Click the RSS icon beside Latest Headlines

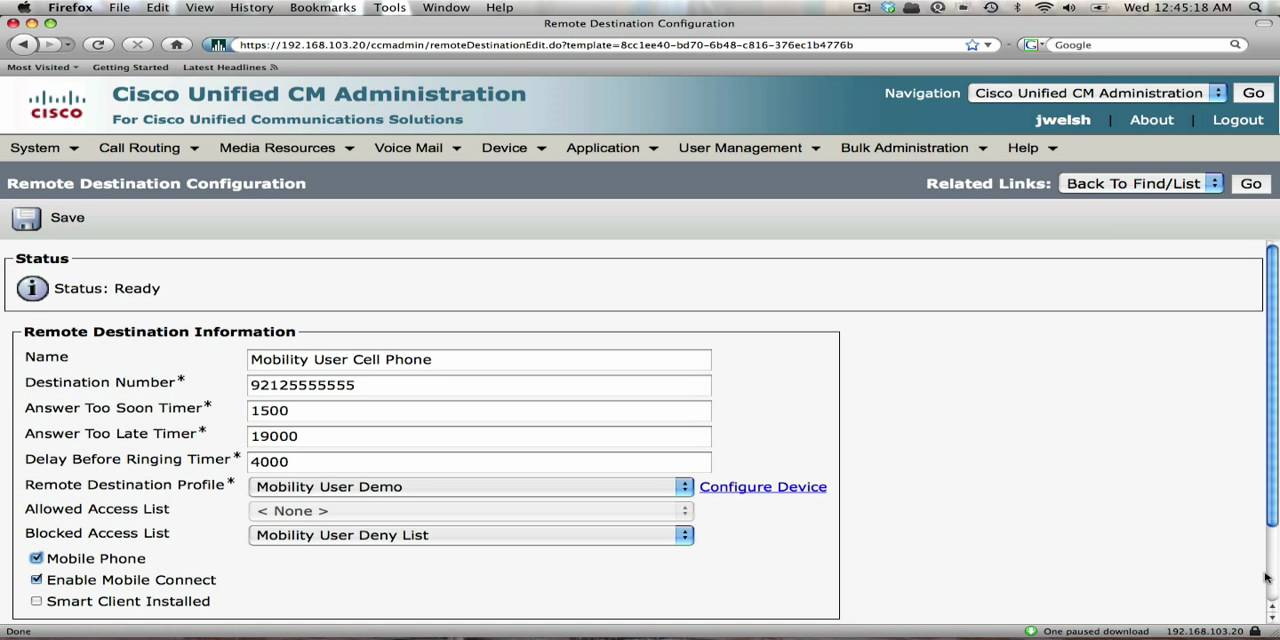(x=274, y=67)
